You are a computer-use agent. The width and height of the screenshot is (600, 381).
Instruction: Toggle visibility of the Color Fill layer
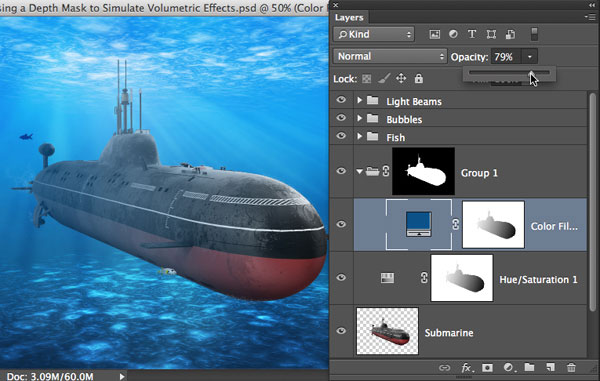pyautogui.click(x=341, y=224)
